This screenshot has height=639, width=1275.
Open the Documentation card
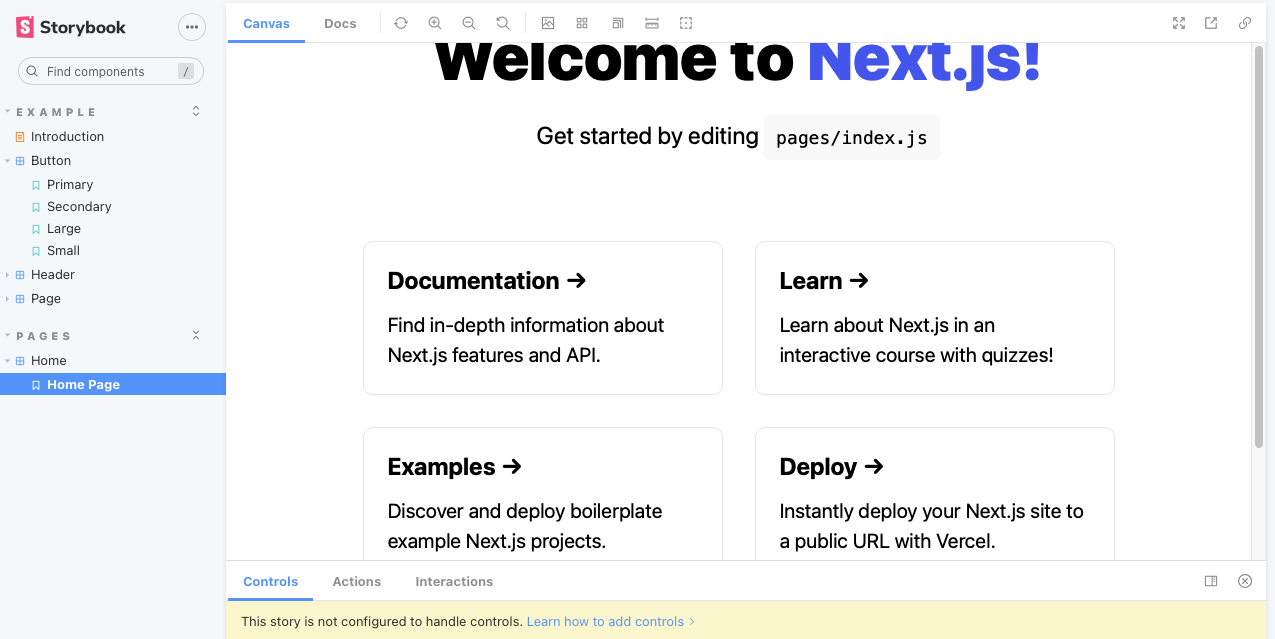[x=543, y=318]
